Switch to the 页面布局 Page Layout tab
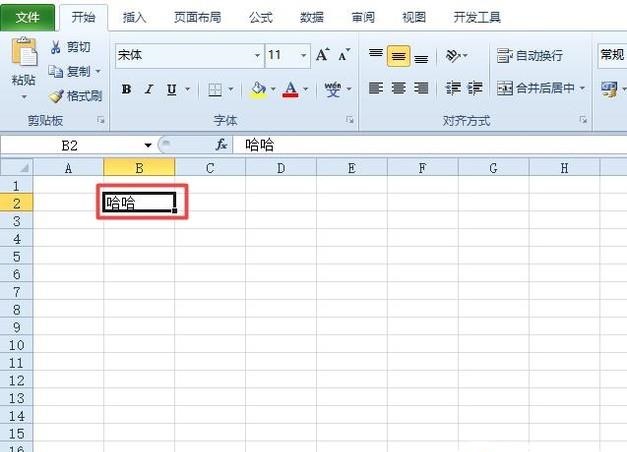Screen dimensions: 627x452 [x=198, y=17]
